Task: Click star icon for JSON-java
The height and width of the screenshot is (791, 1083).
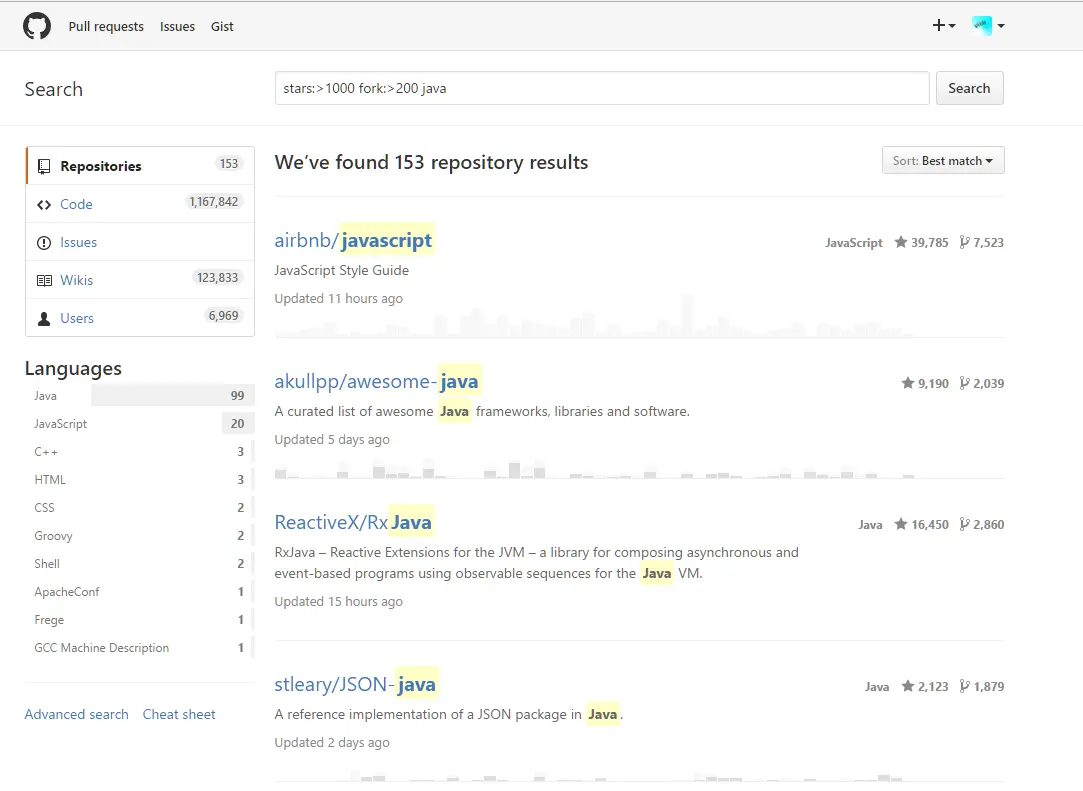Action: click(908, 686)
